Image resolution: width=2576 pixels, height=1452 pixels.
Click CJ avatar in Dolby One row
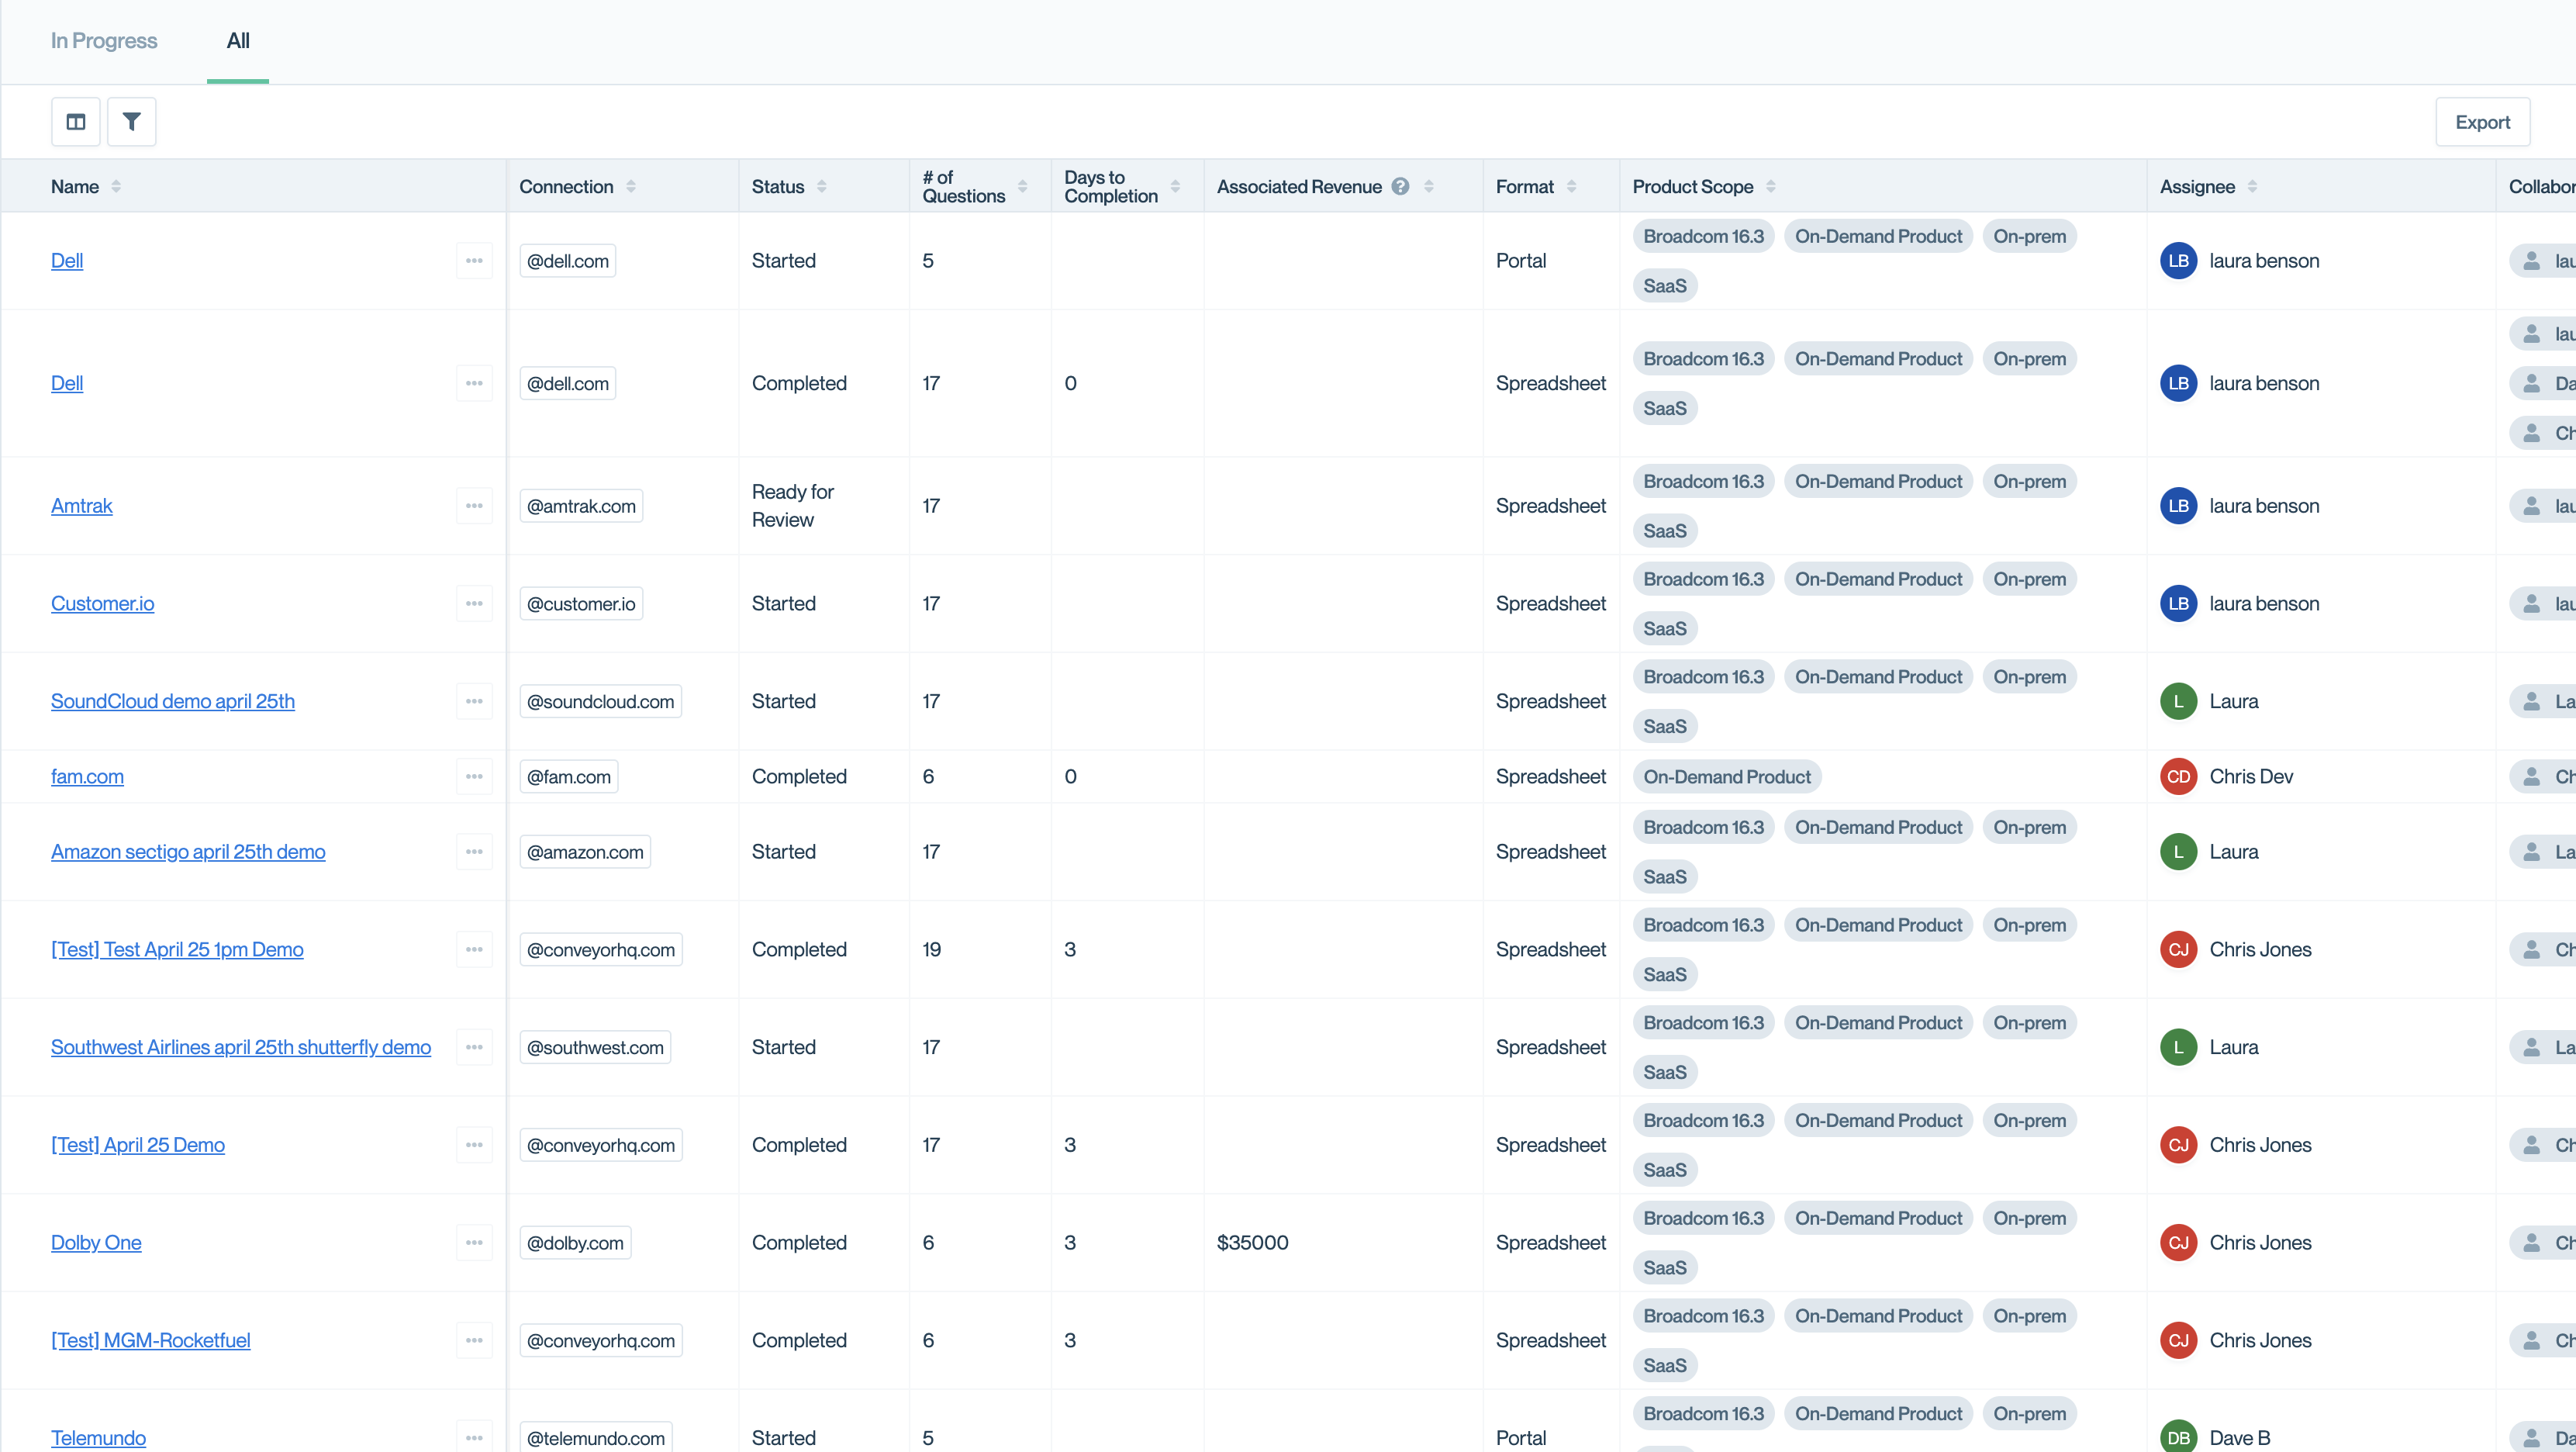(x=2178, y=1243)
